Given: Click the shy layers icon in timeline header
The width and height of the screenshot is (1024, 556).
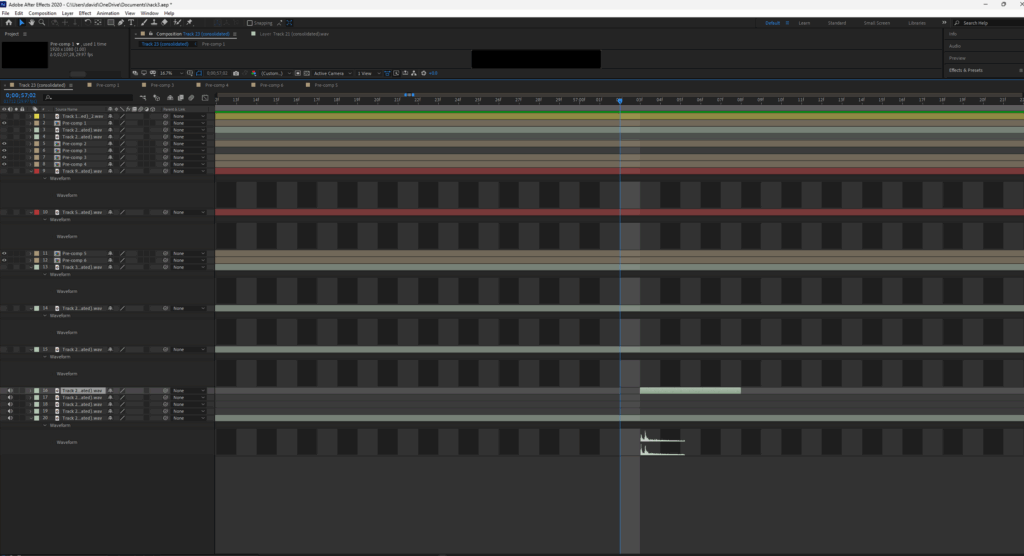Looking at the screenshot, I should [170, 98].
